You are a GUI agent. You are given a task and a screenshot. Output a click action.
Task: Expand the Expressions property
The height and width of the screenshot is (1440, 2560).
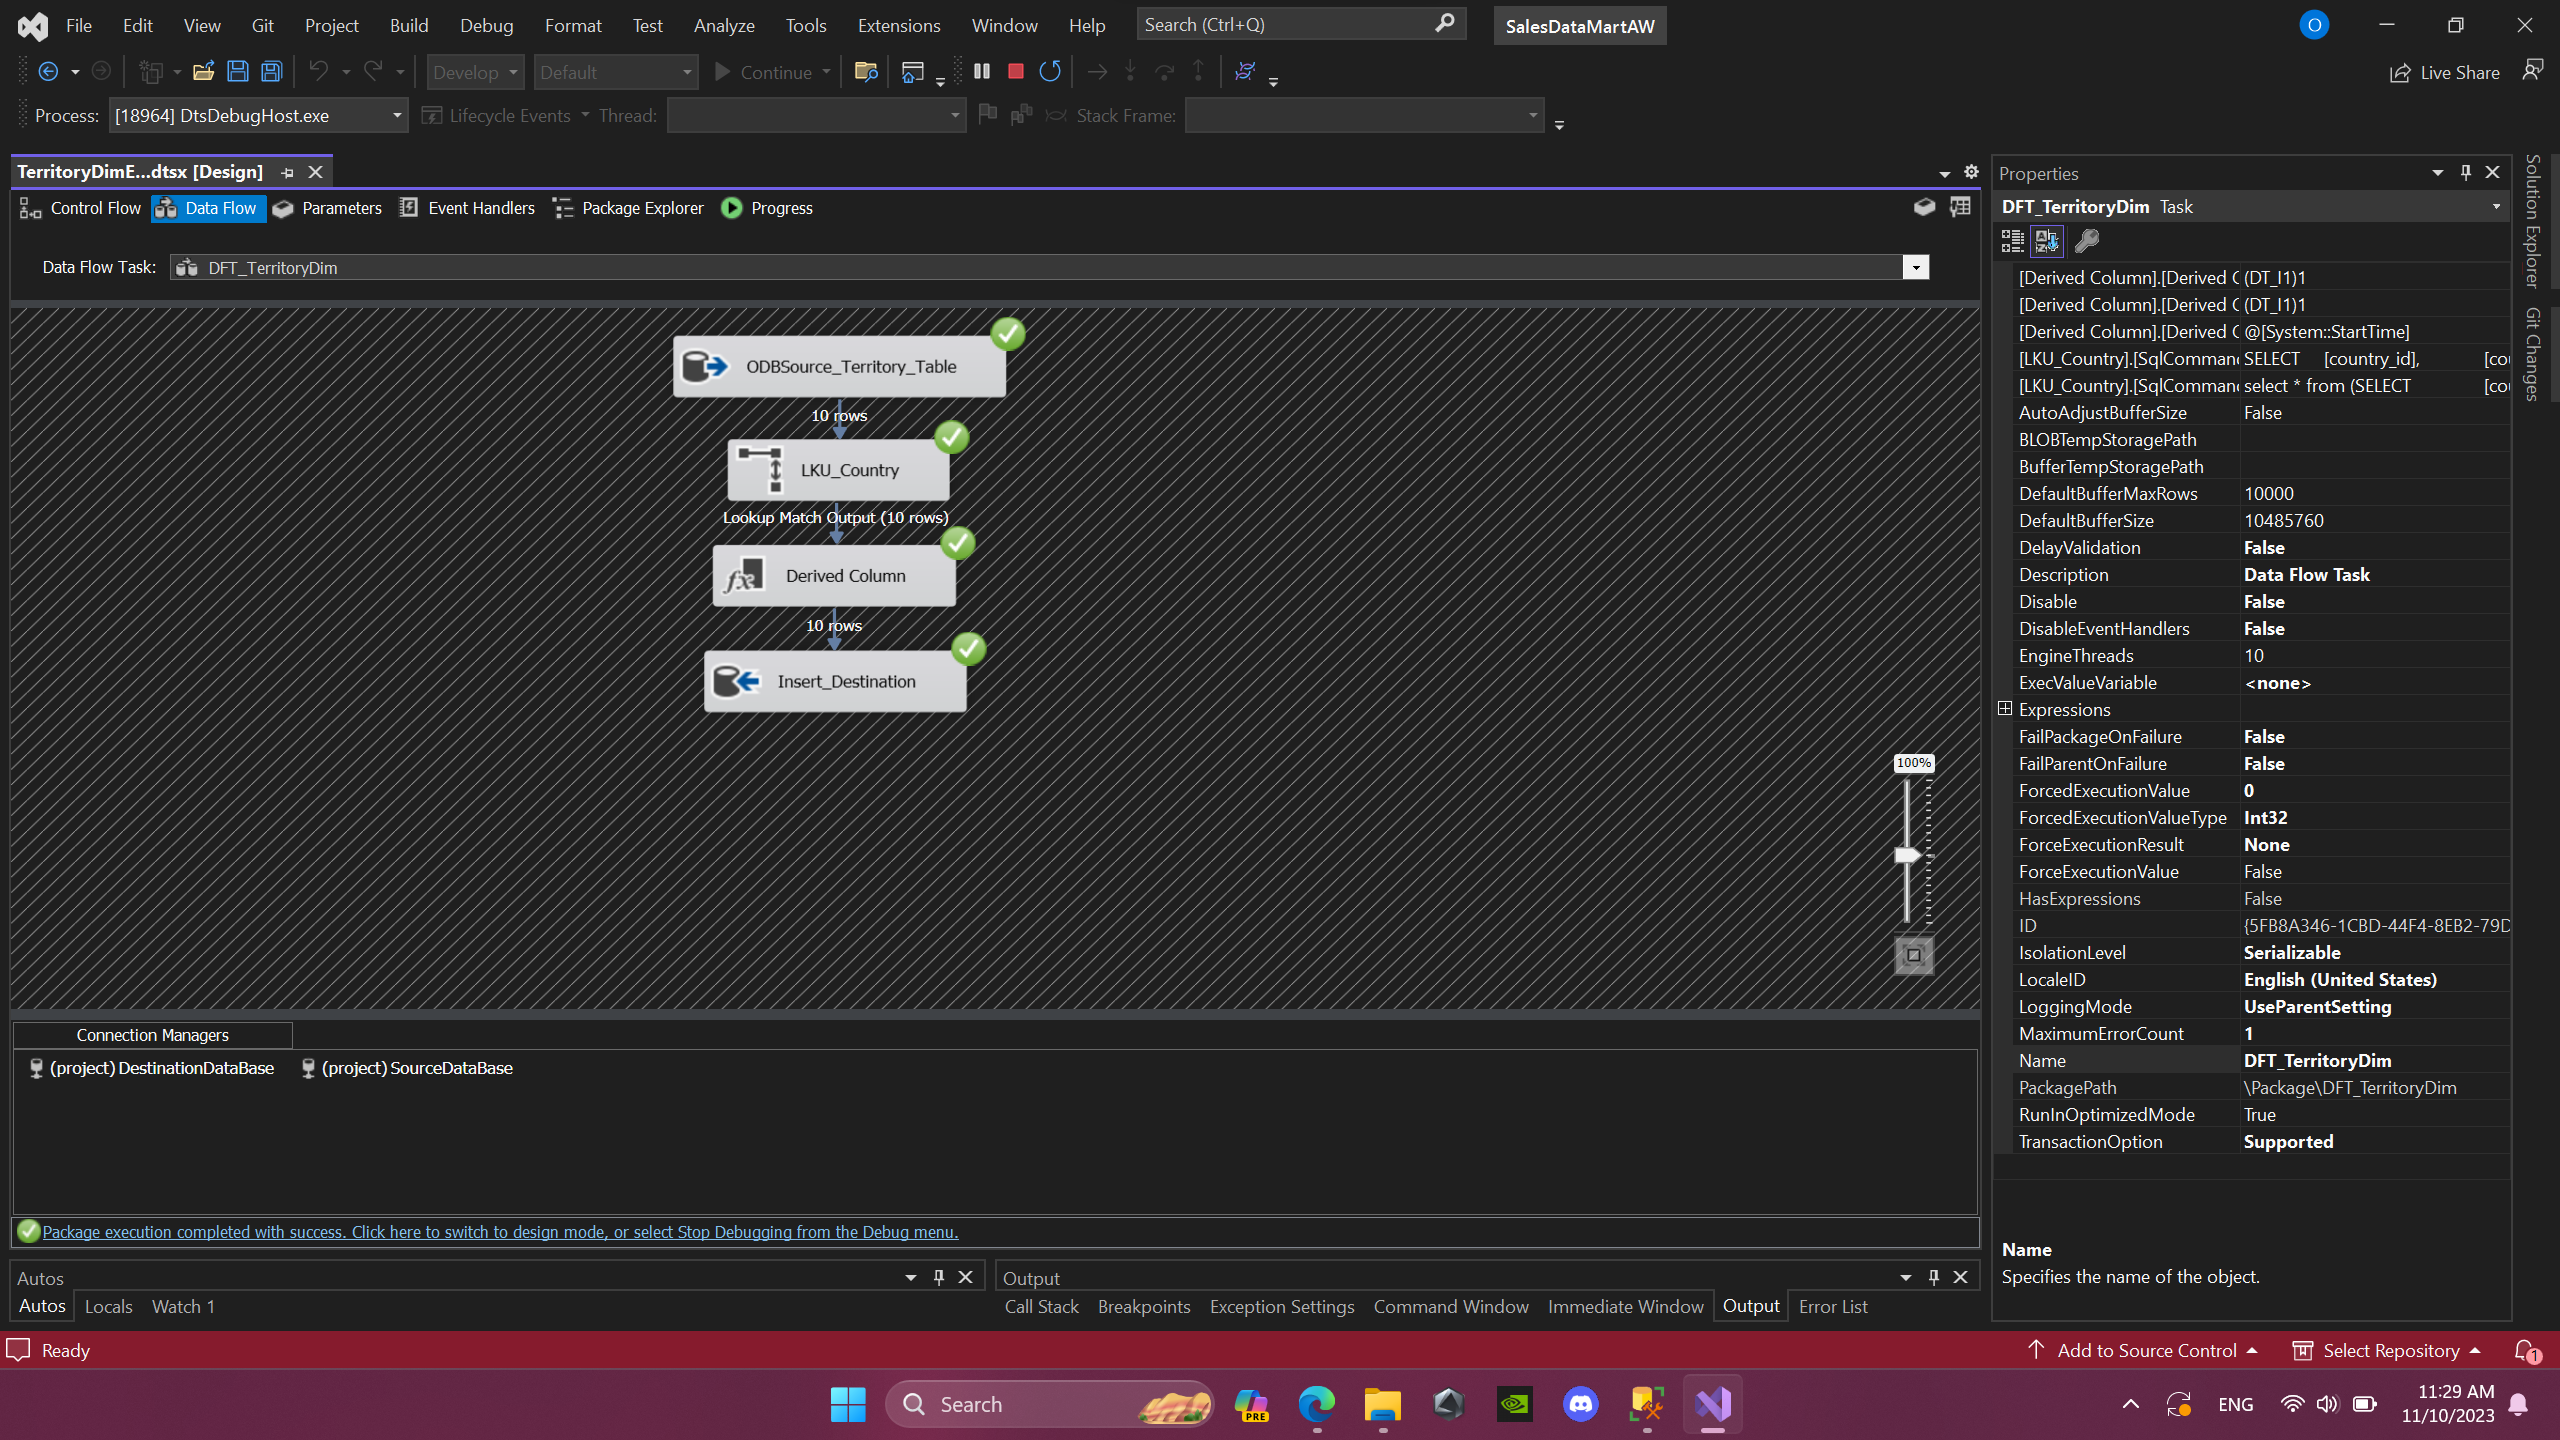(2005, 708)
